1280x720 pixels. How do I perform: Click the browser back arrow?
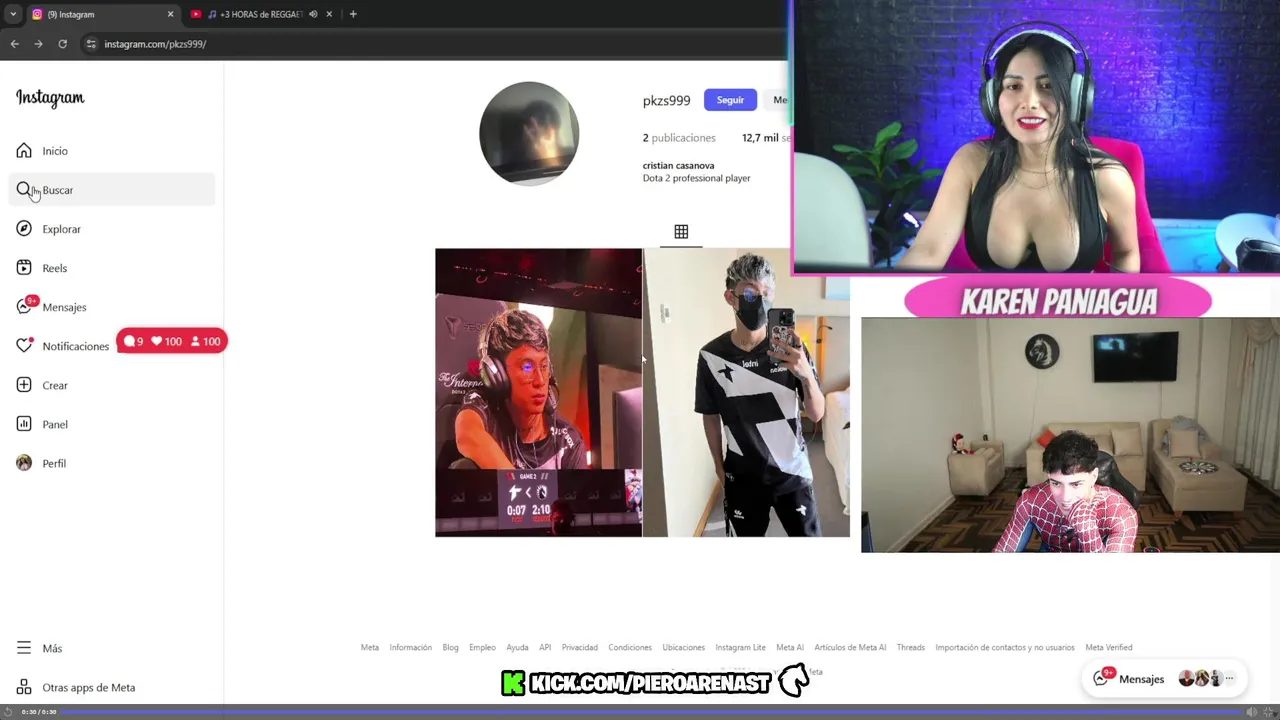pyautogui.click(x=14, y=44)
